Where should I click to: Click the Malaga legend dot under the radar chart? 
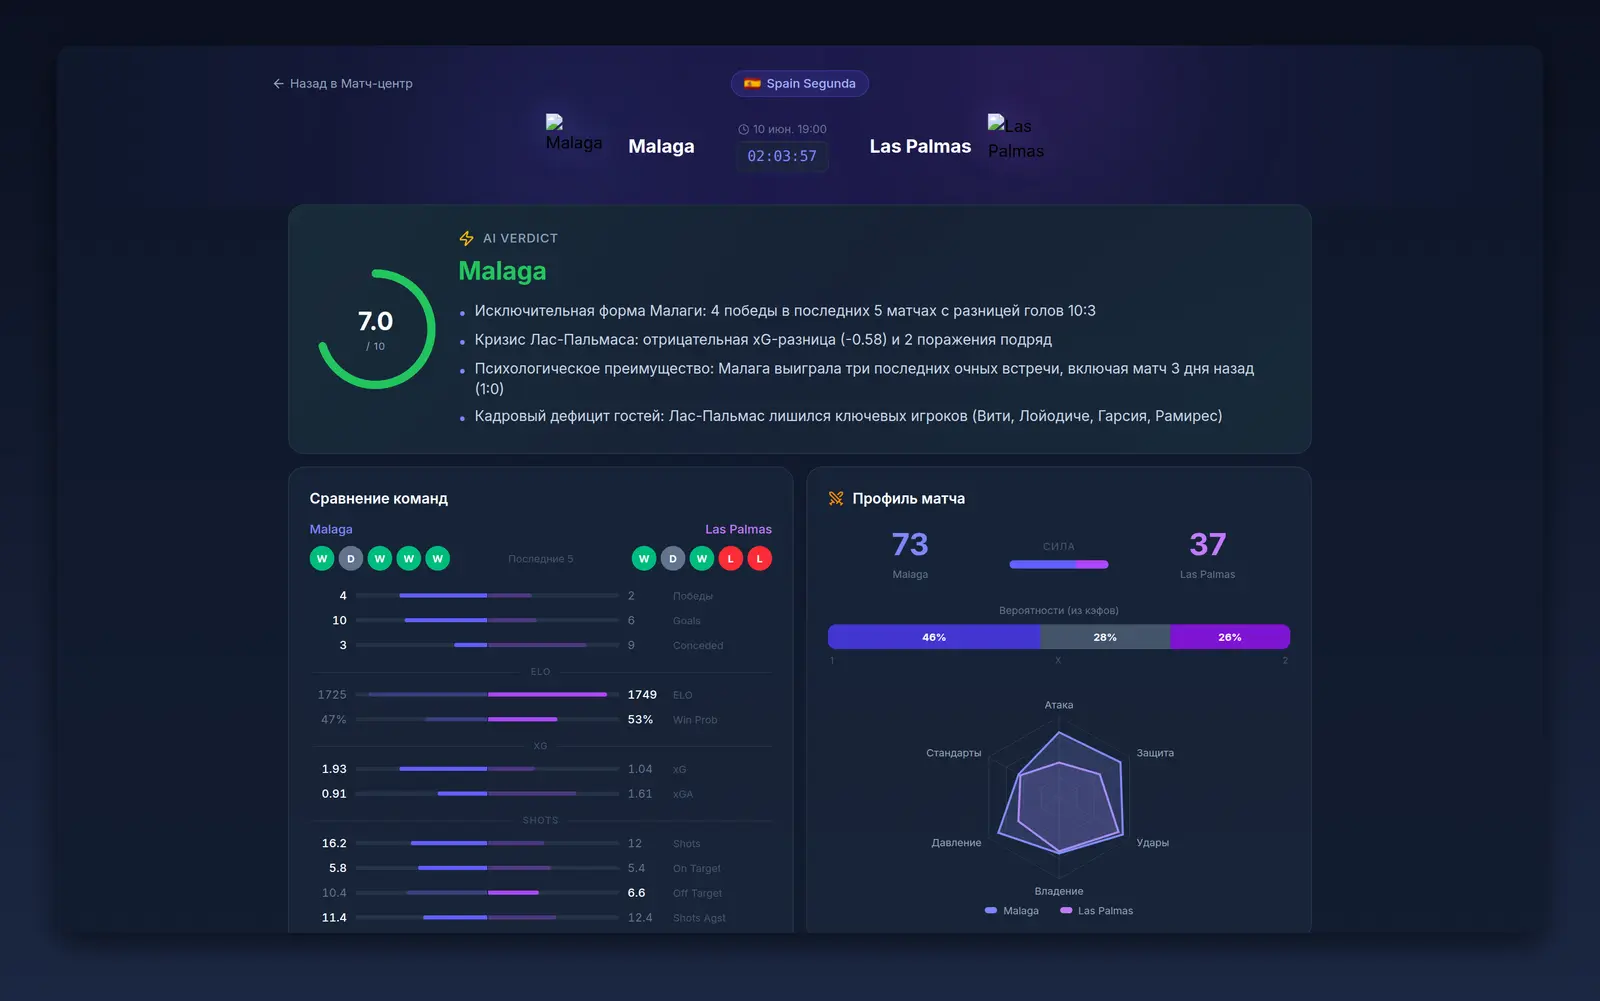click(991, 911)
